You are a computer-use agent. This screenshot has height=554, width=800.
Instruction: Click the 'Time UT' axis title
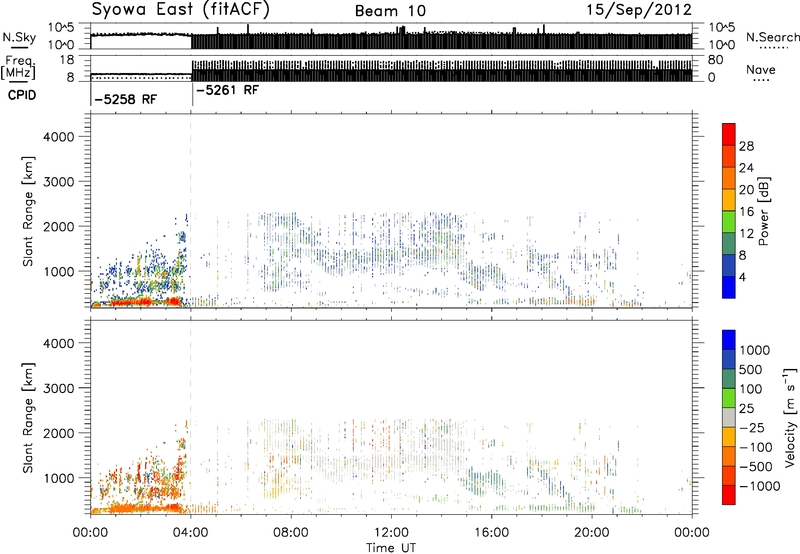(x=391, y=548)
